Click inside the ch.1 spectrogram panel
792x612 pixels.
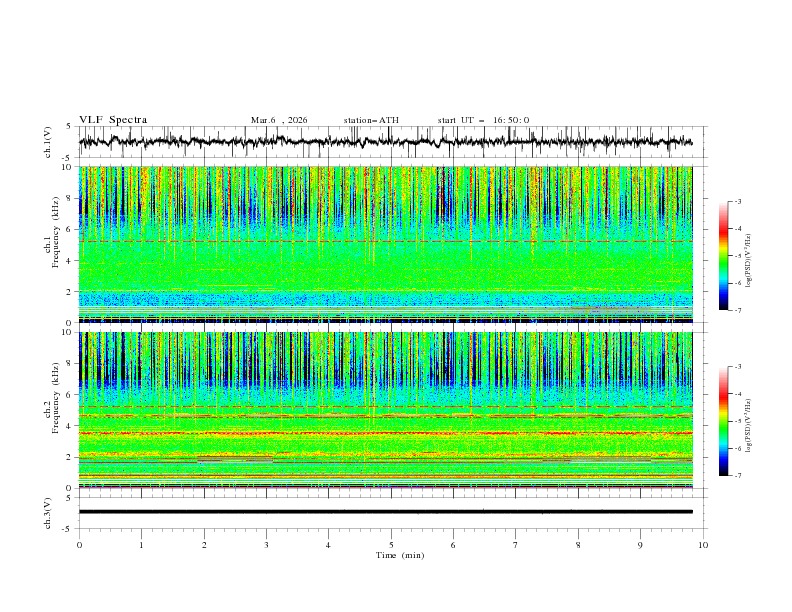click(390, 243)
